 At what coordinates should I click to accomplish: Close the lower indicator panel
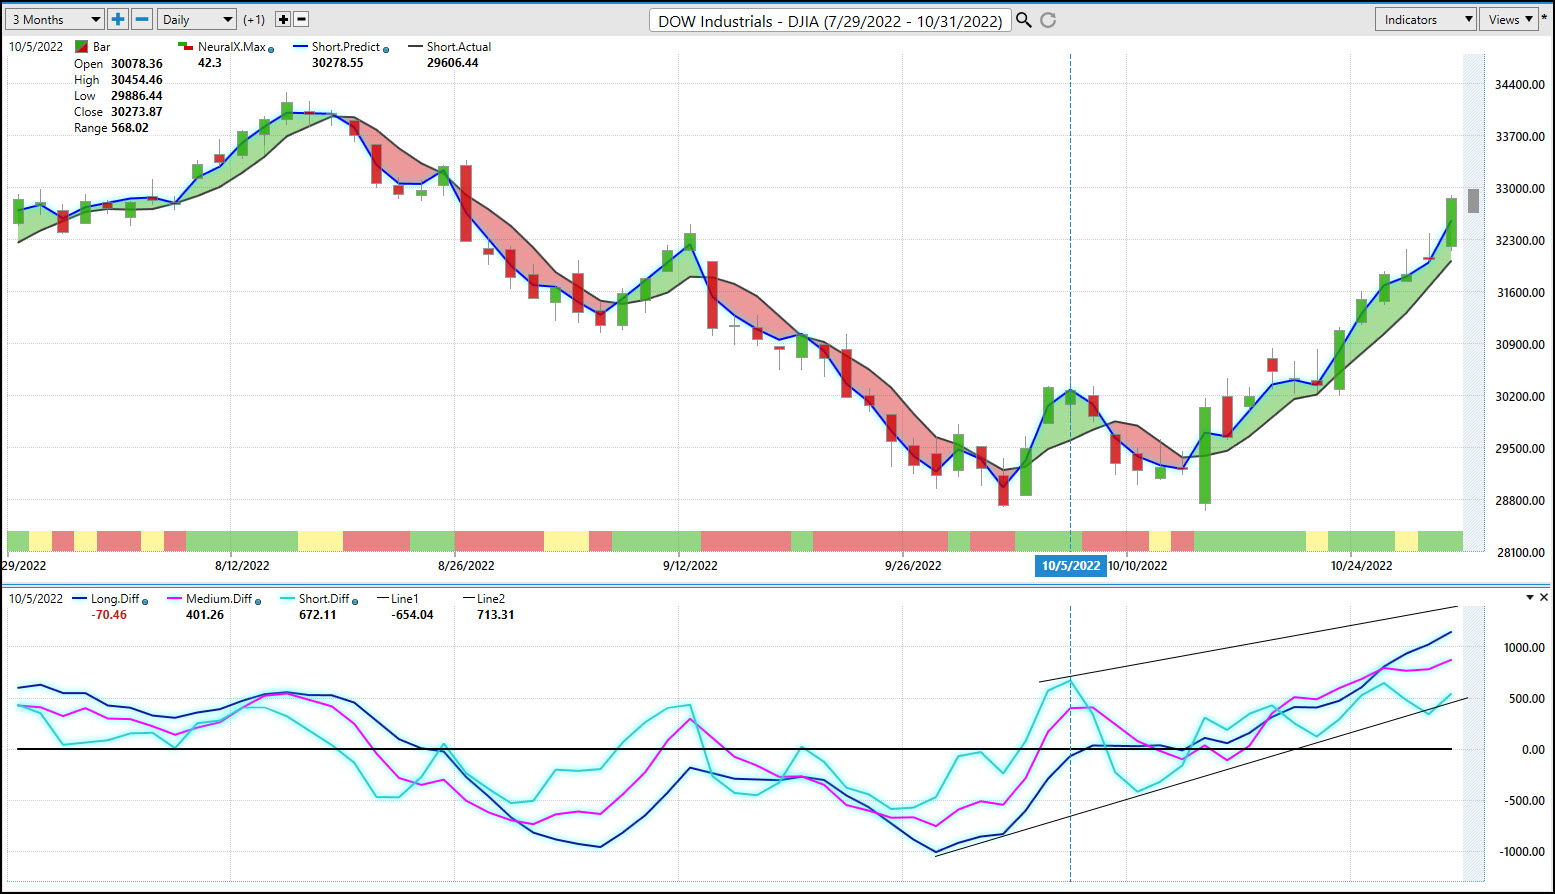[1544, 597]
